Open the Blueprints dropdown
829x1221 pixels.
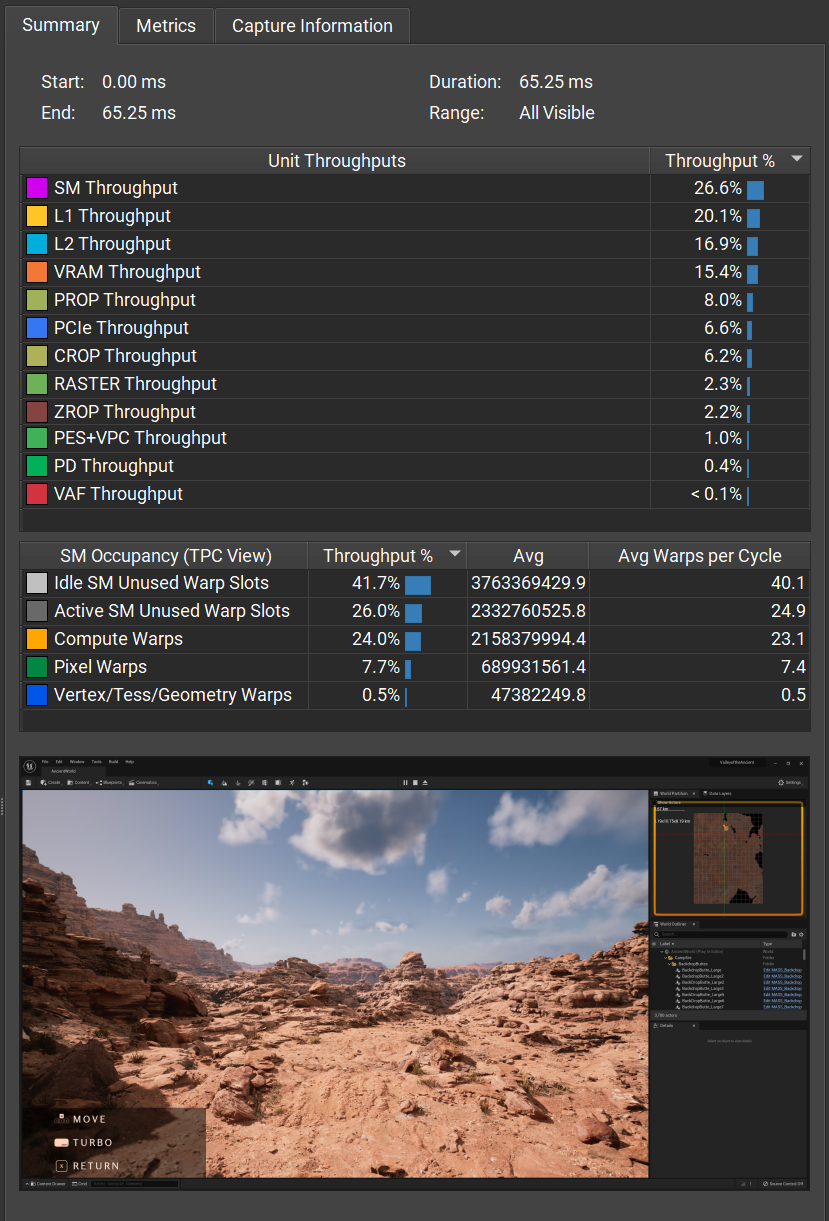111,783
